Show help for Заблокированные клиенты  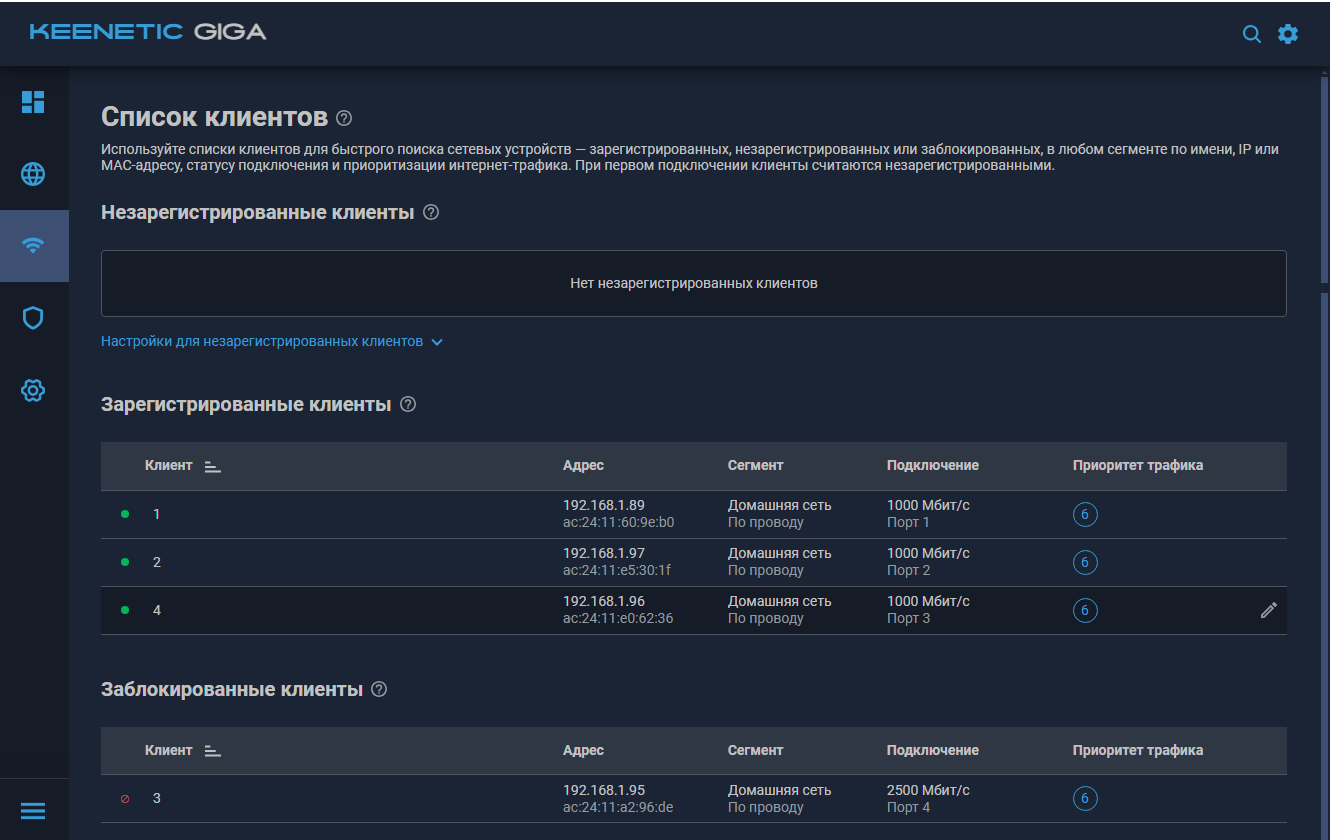pyautogui.click(x=378, y=689)
